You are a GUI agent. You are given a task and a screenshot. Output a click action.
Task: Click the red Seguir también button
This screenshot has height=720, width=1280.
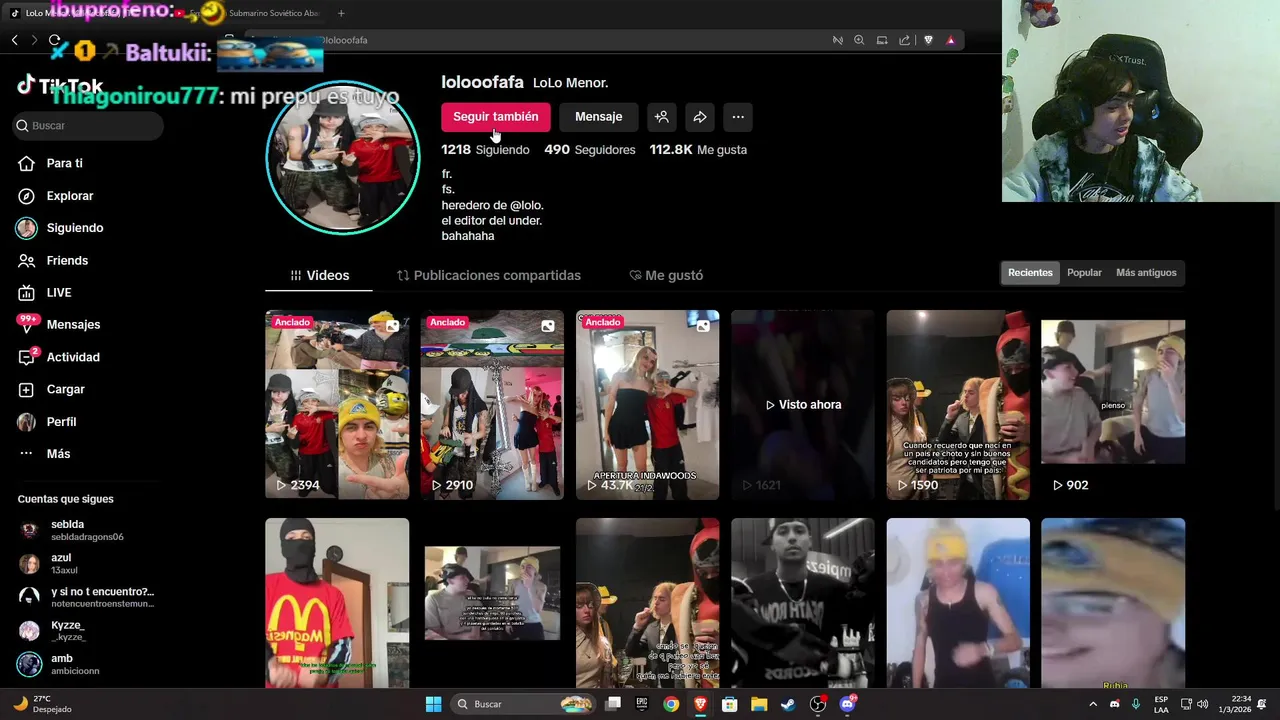click(496, 117)
